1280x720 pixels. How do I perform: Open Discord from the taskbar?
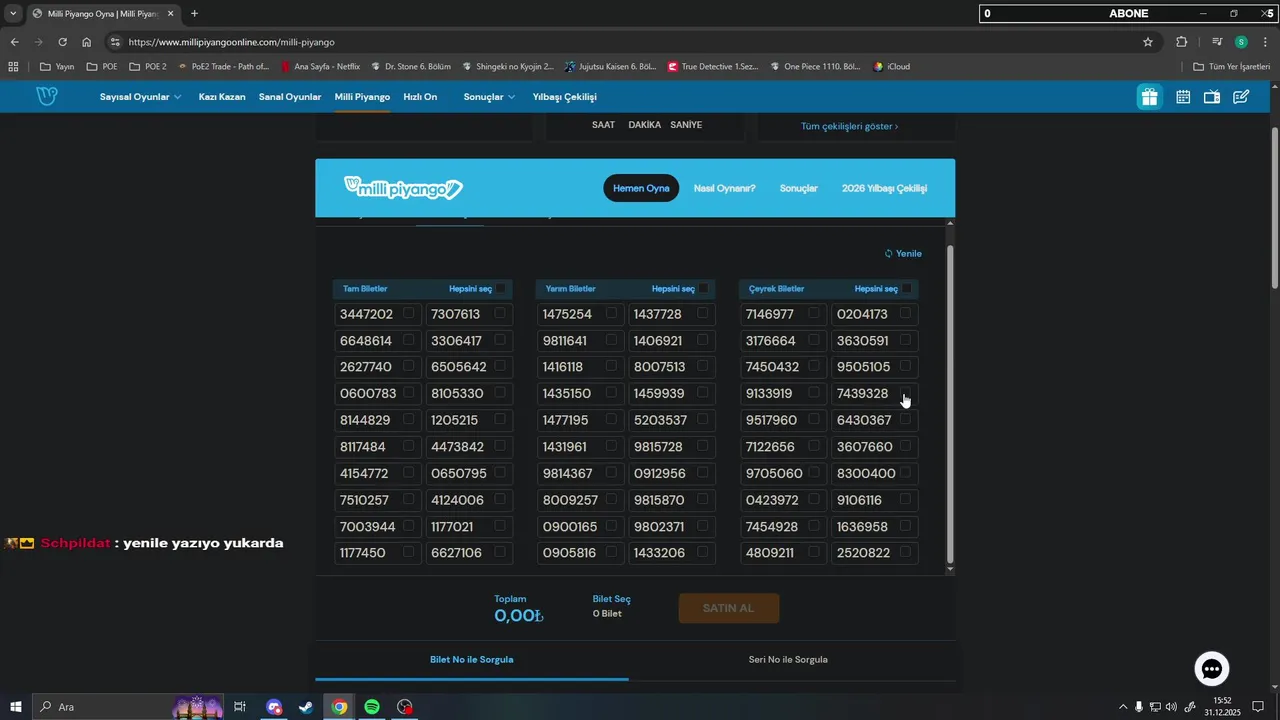coord(274,707)
